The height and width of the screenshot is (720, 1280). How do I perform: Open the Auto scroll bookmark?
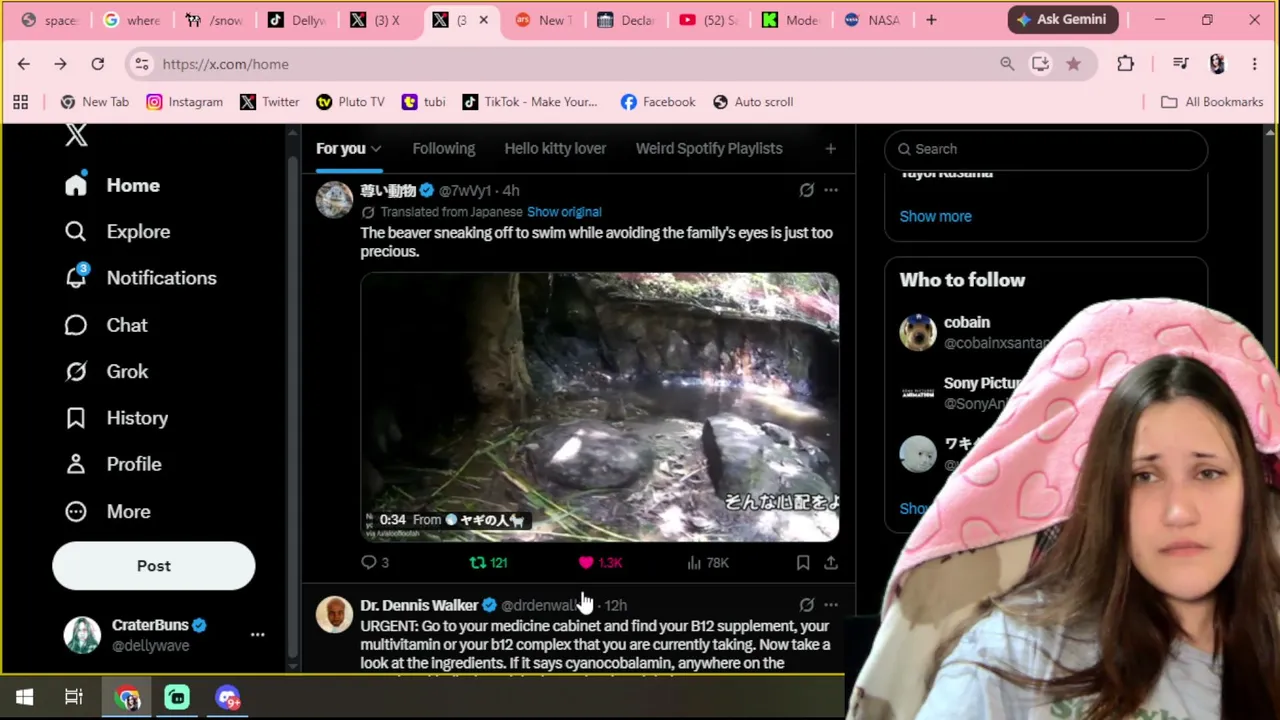[753, 102]
